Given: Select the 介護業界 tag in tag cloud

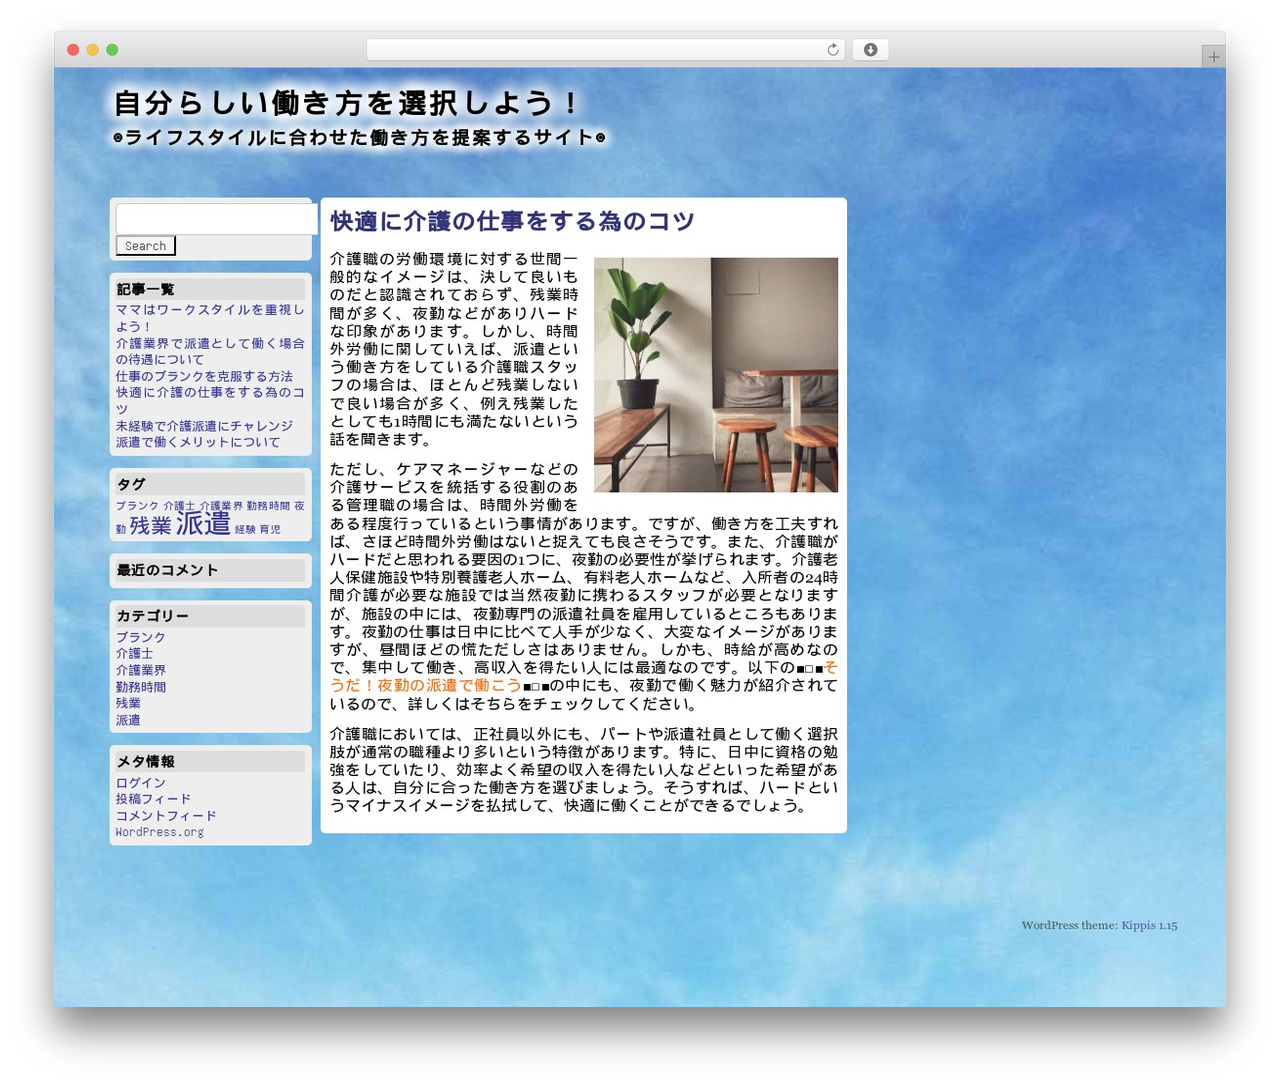Looking at the screenshot, I should (x=221, y=506).
